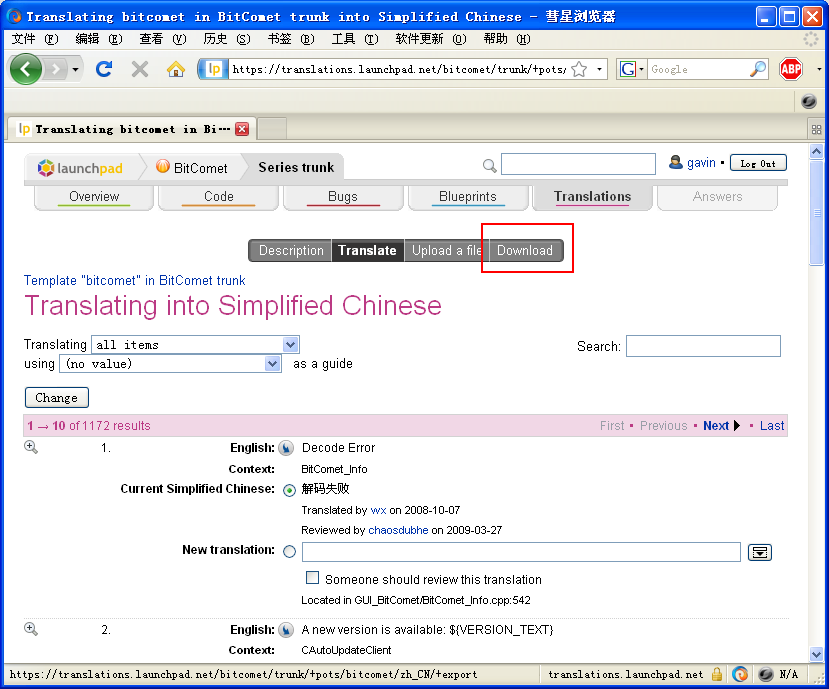The width and height of the screenshot is (829, 689).
Task: Go to browser Home icon
Action: [176, 69]
